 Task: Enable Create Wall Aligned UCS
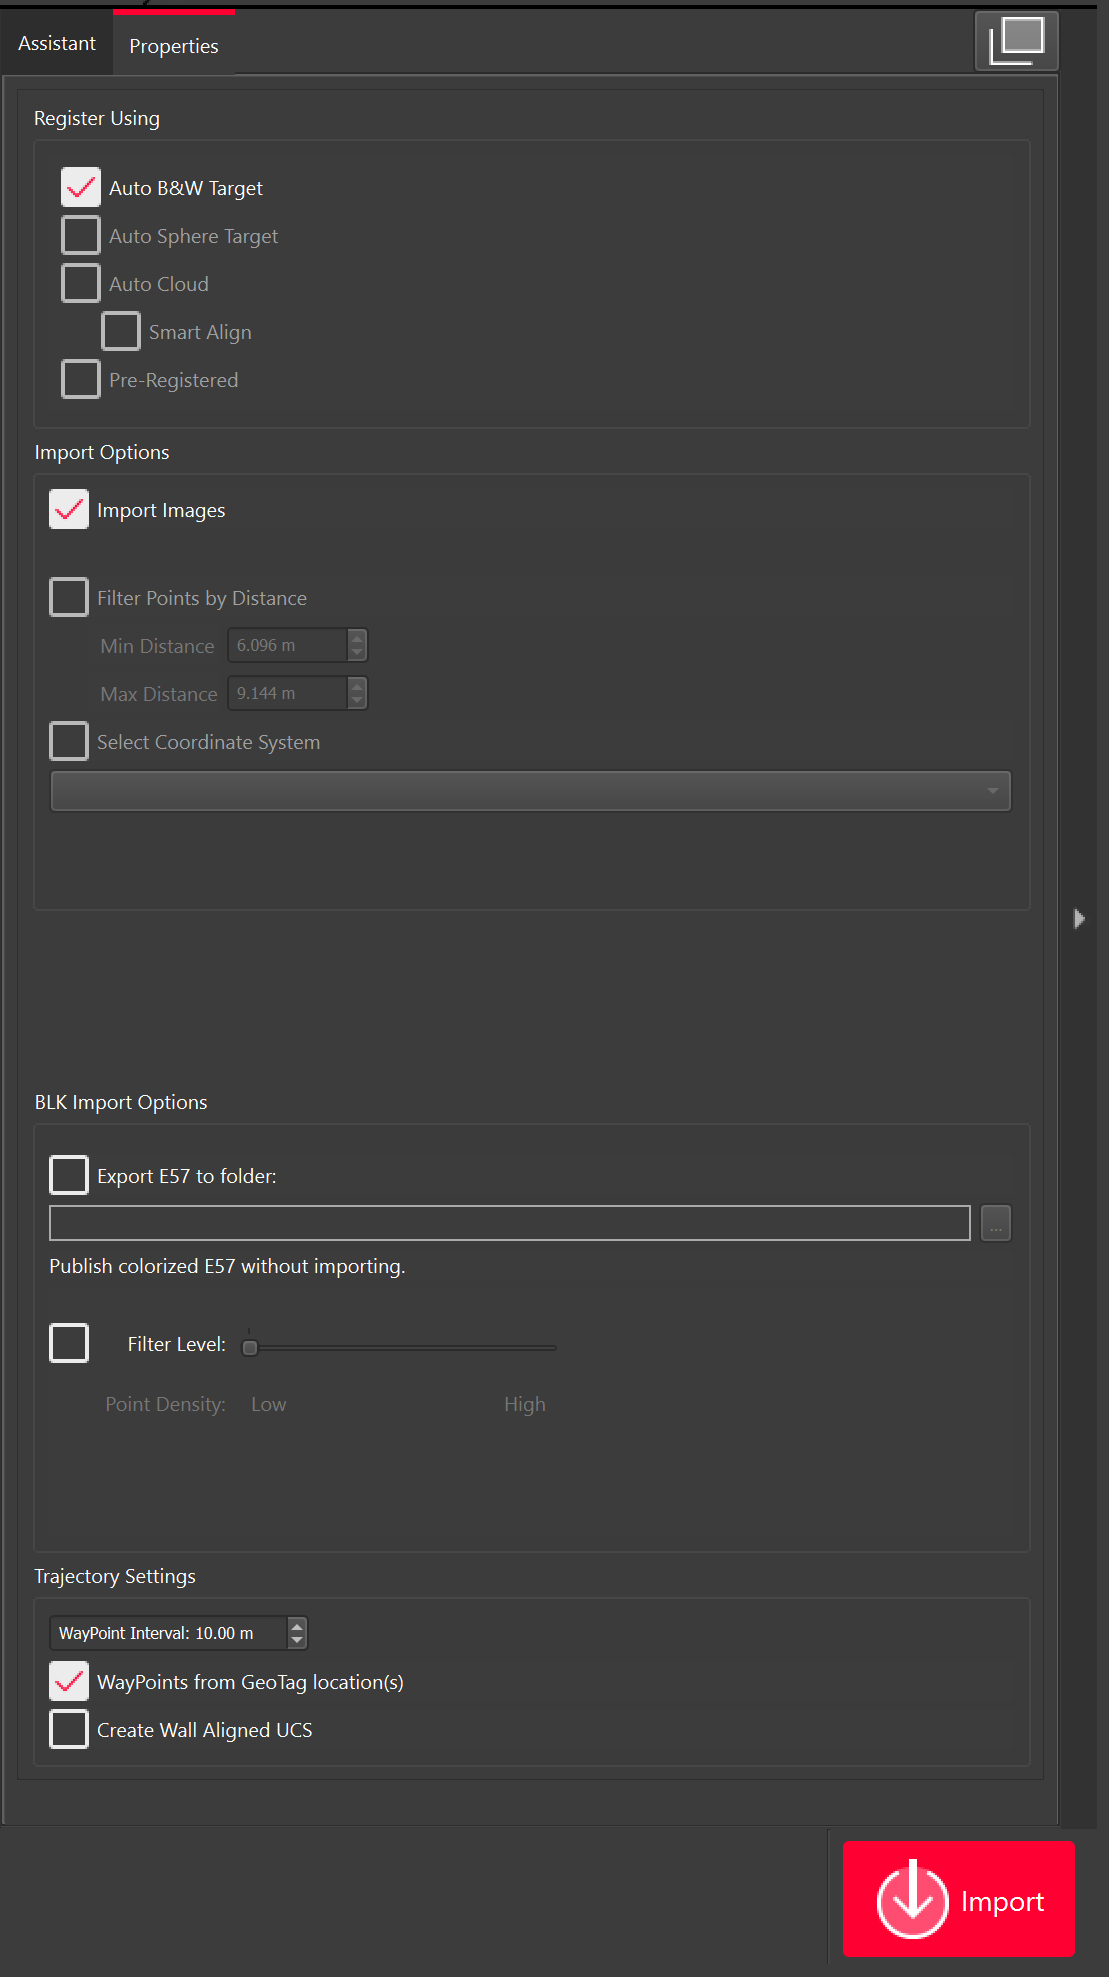(69, 1730)
